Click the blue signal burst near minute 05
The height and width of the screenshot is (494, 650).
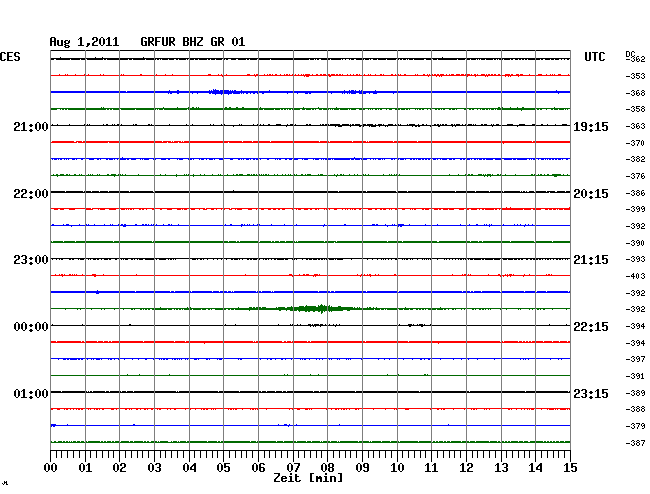pos(224,92)
